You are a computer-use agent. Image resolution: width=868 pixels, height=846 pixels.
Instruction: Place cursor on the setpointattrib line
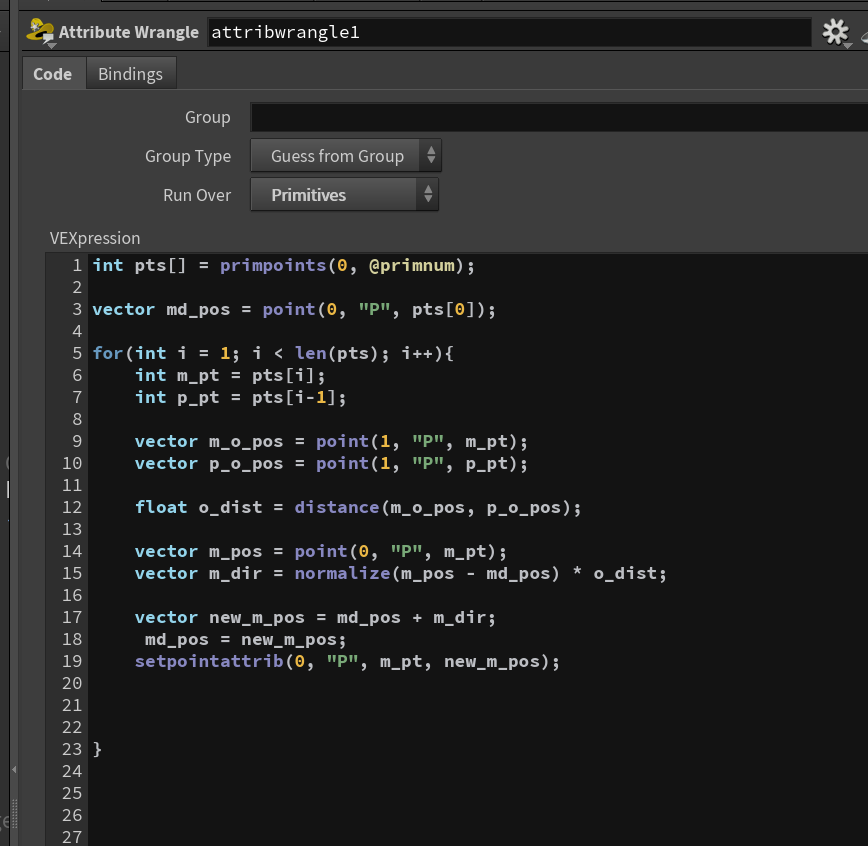(x=347, y=661)
